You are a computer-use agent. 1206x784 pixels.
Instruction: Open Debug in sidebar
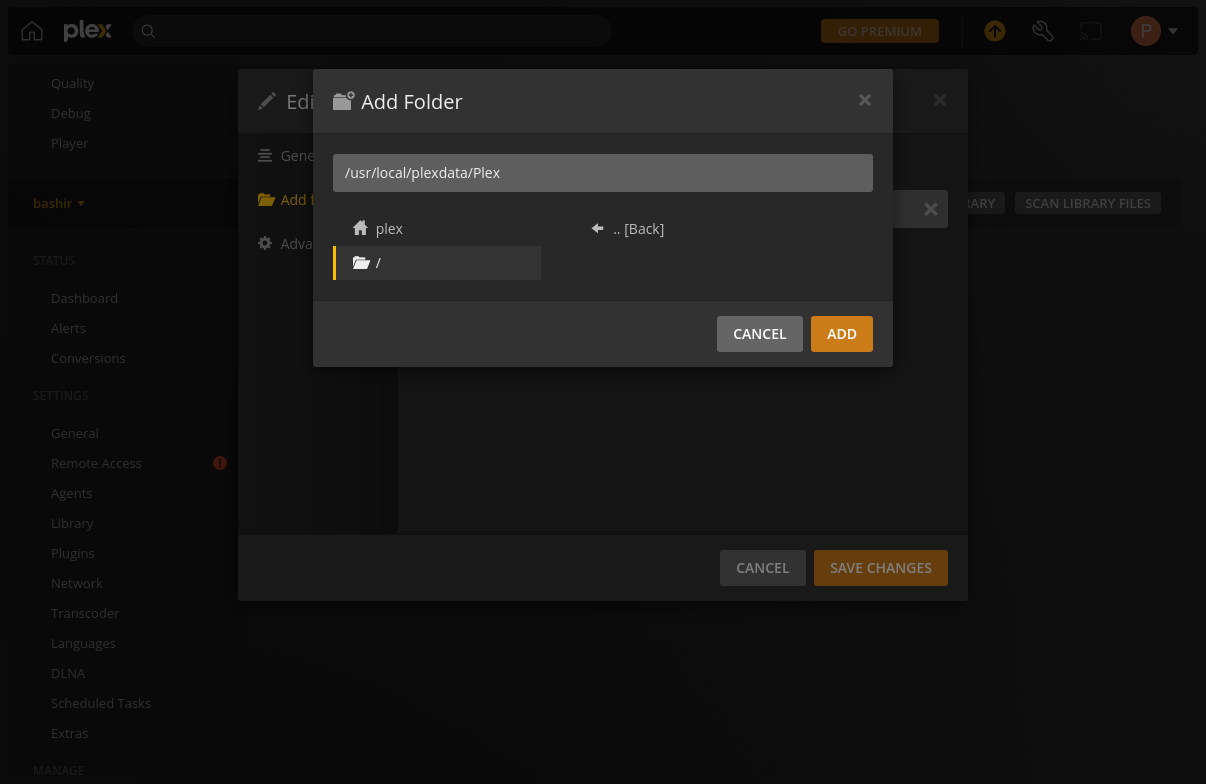[x=71, y=113]
